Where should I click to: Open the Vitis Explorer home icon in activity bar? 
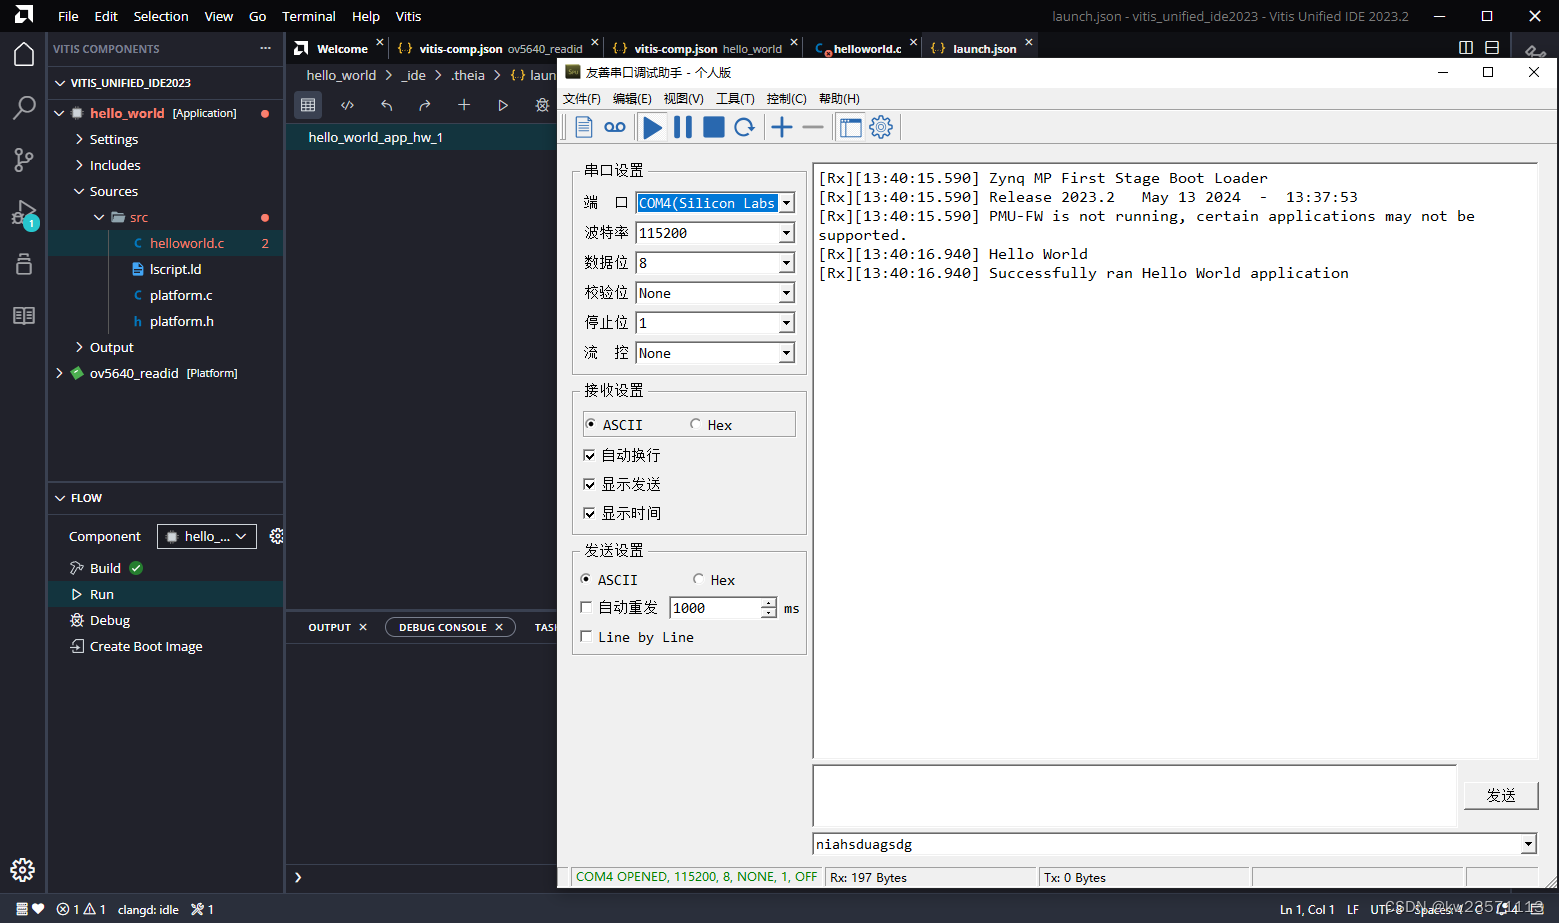24,54
